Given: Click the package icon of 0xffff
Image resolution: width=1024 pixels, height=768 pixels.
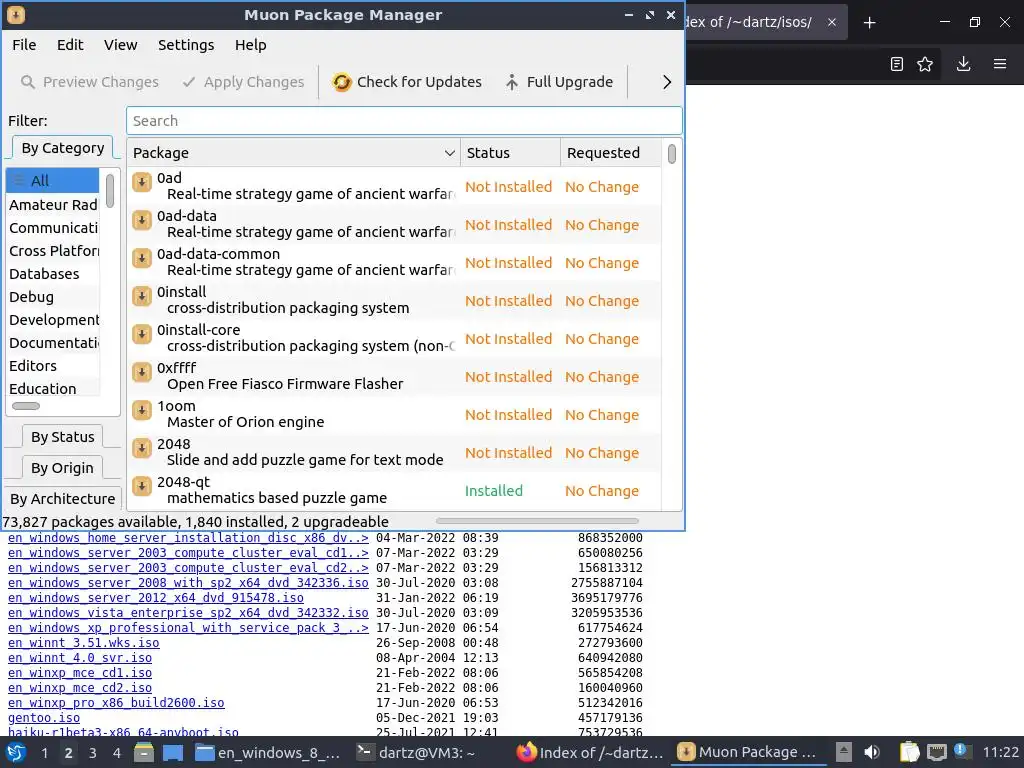Looking at the screenshot, I should pos(142,372).
